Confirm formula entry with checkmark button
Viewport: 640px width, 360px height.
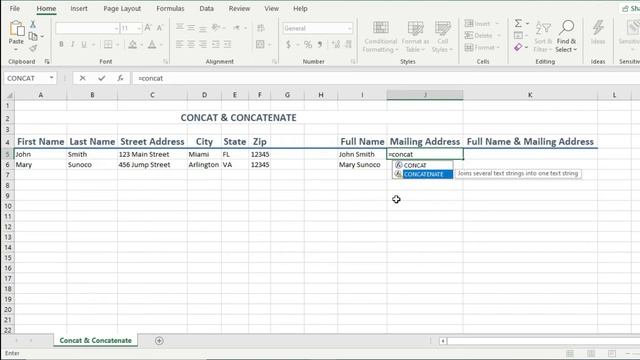[102, 78]
